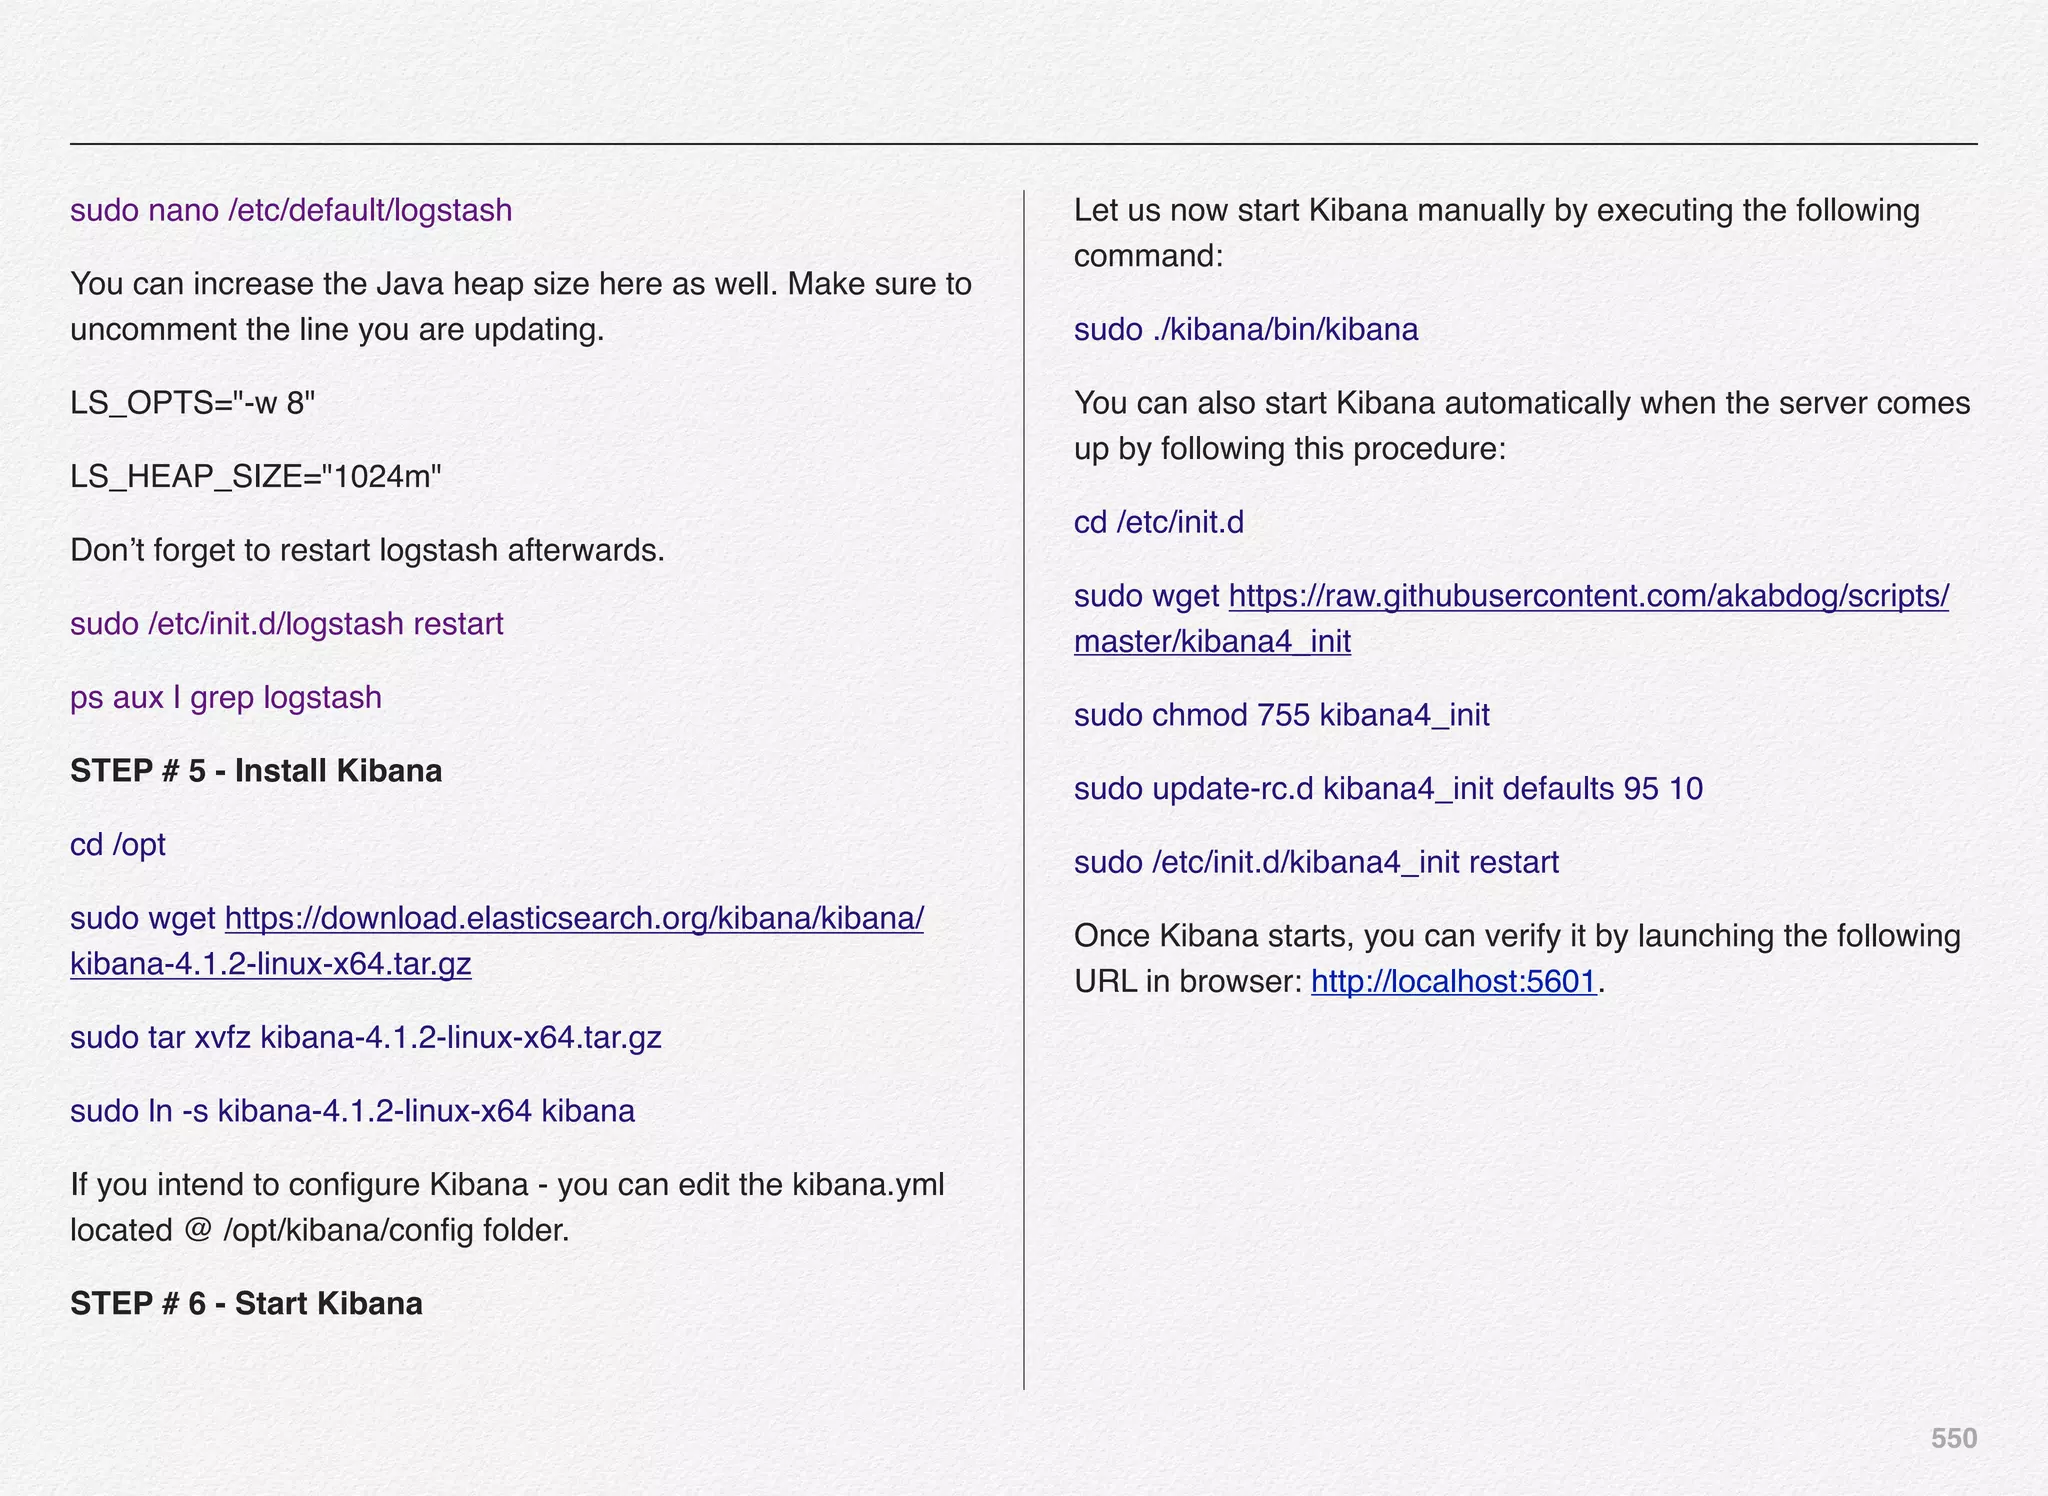
Task: Click the sudo update-rc.d kibana4_init command
Action: point(1388,789)
